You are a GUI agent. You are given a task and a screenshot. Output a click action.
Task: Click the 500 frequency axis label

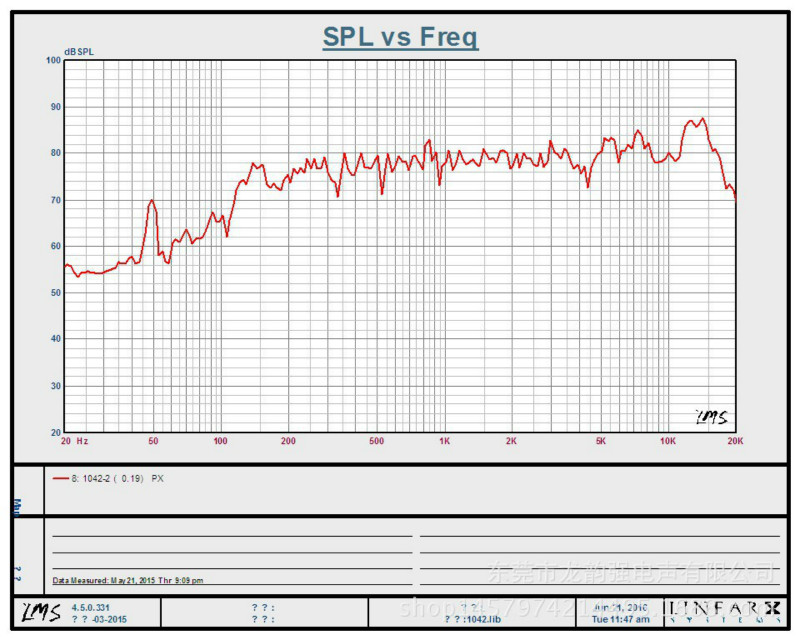tap(377, 441)
